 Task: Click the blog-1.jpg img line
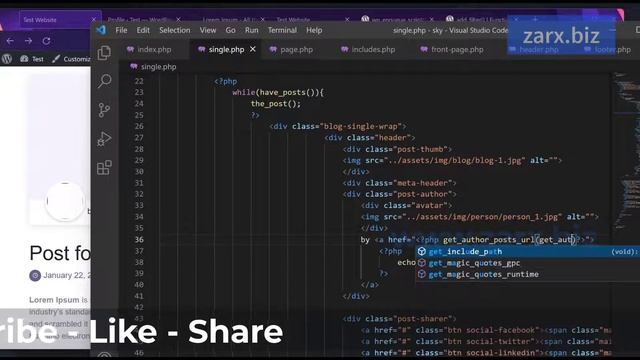[x=452, y=160]
